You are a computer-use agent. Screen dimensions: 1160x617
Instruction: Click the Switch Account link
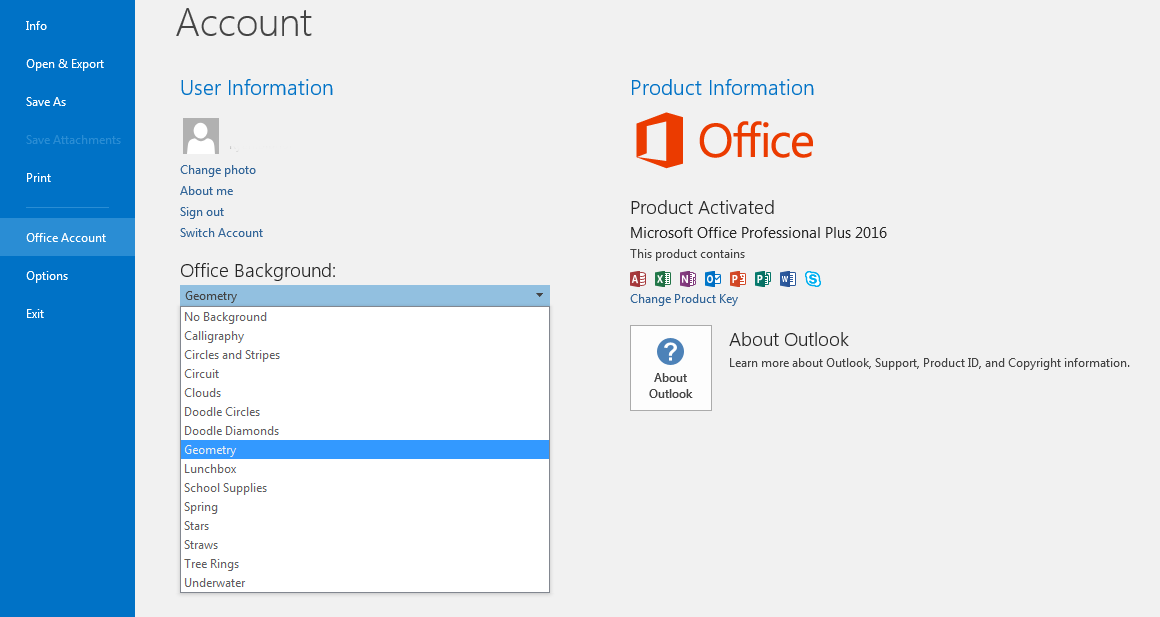(x=221, y=232)
